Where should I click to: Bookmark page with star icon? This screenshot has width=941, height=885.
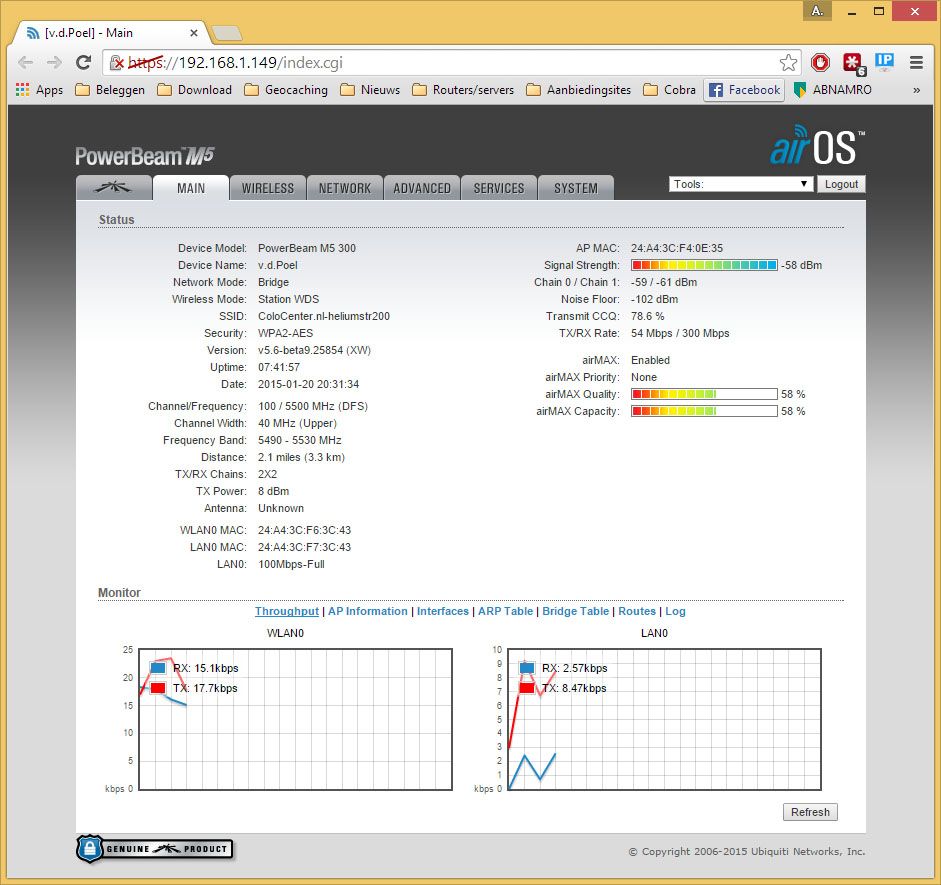click(789, 62)
